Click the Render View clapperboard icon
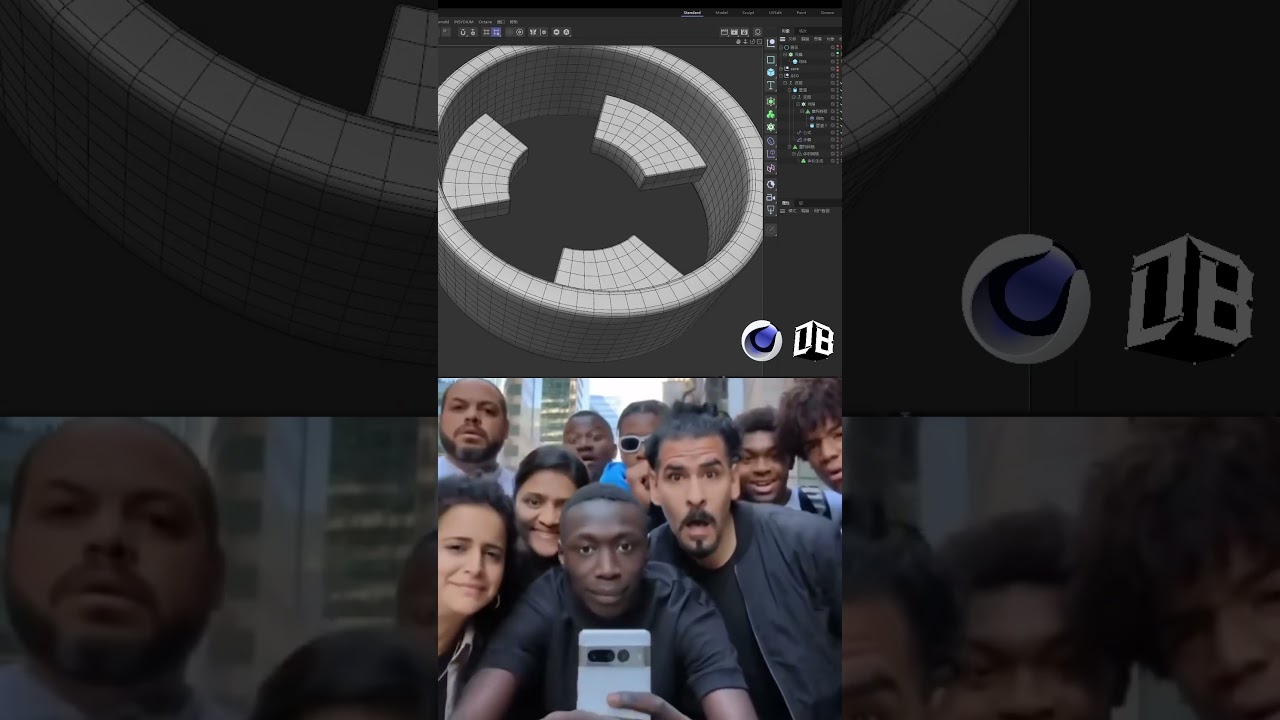 pyautogui.click(x=724, y=32)
